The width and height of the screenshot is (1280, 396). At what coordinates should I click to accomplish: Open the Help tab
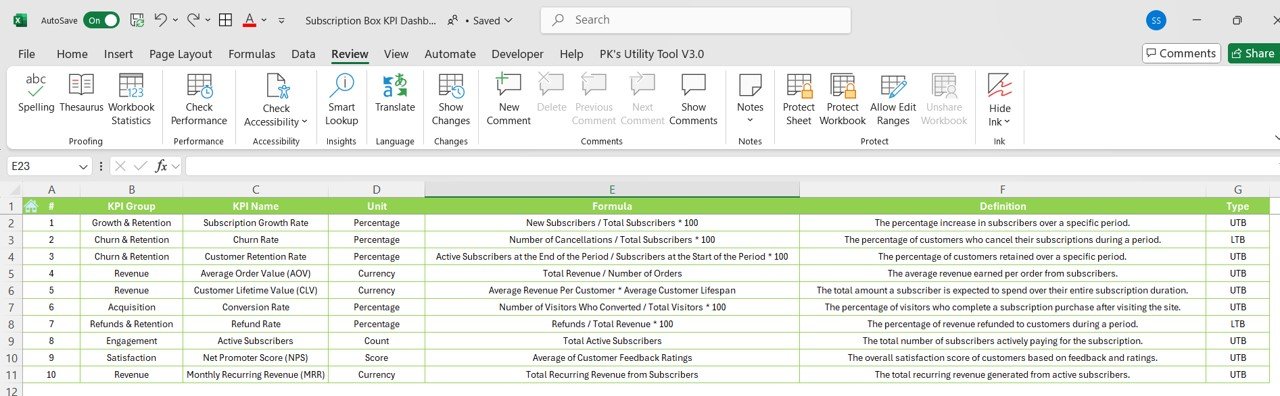pyautogui.click(x=571, y=54)
